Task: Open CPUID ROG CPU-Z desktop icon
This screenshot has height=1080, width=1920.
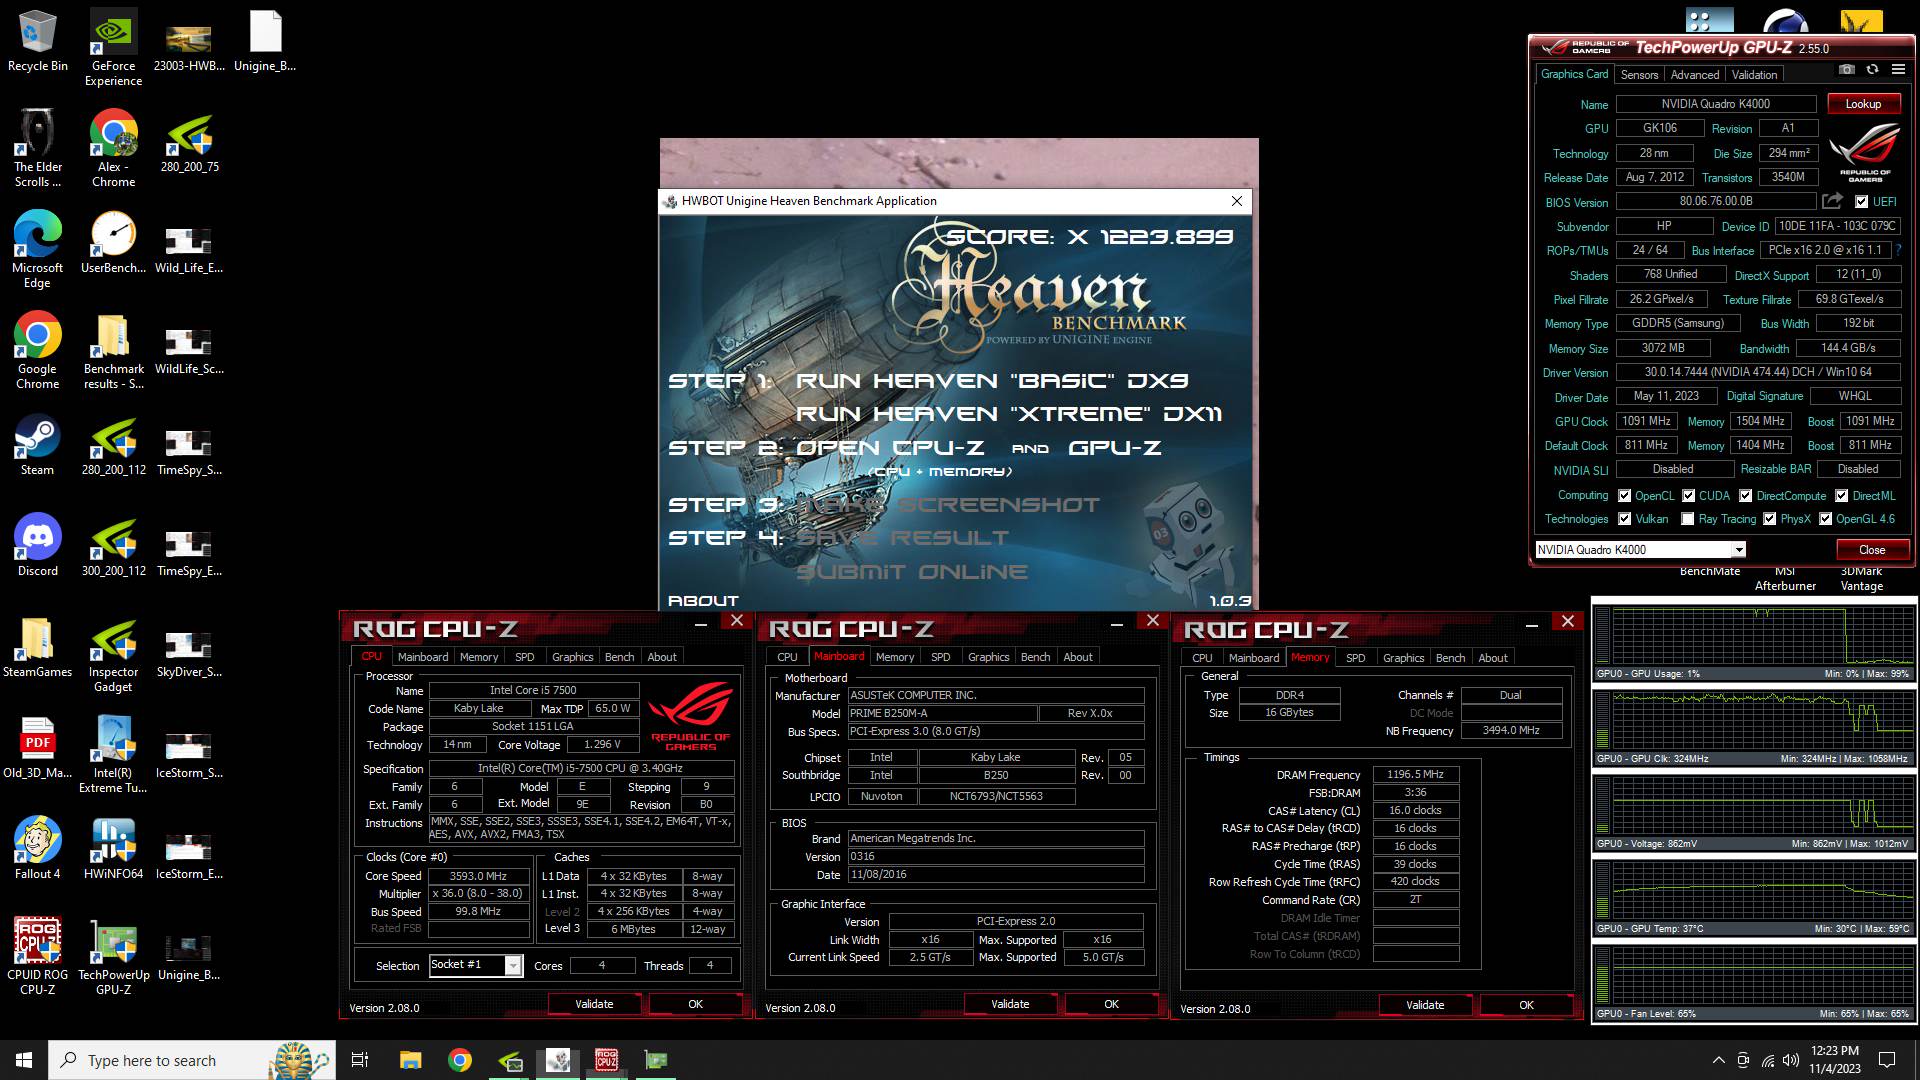Action: coord(38,957)
